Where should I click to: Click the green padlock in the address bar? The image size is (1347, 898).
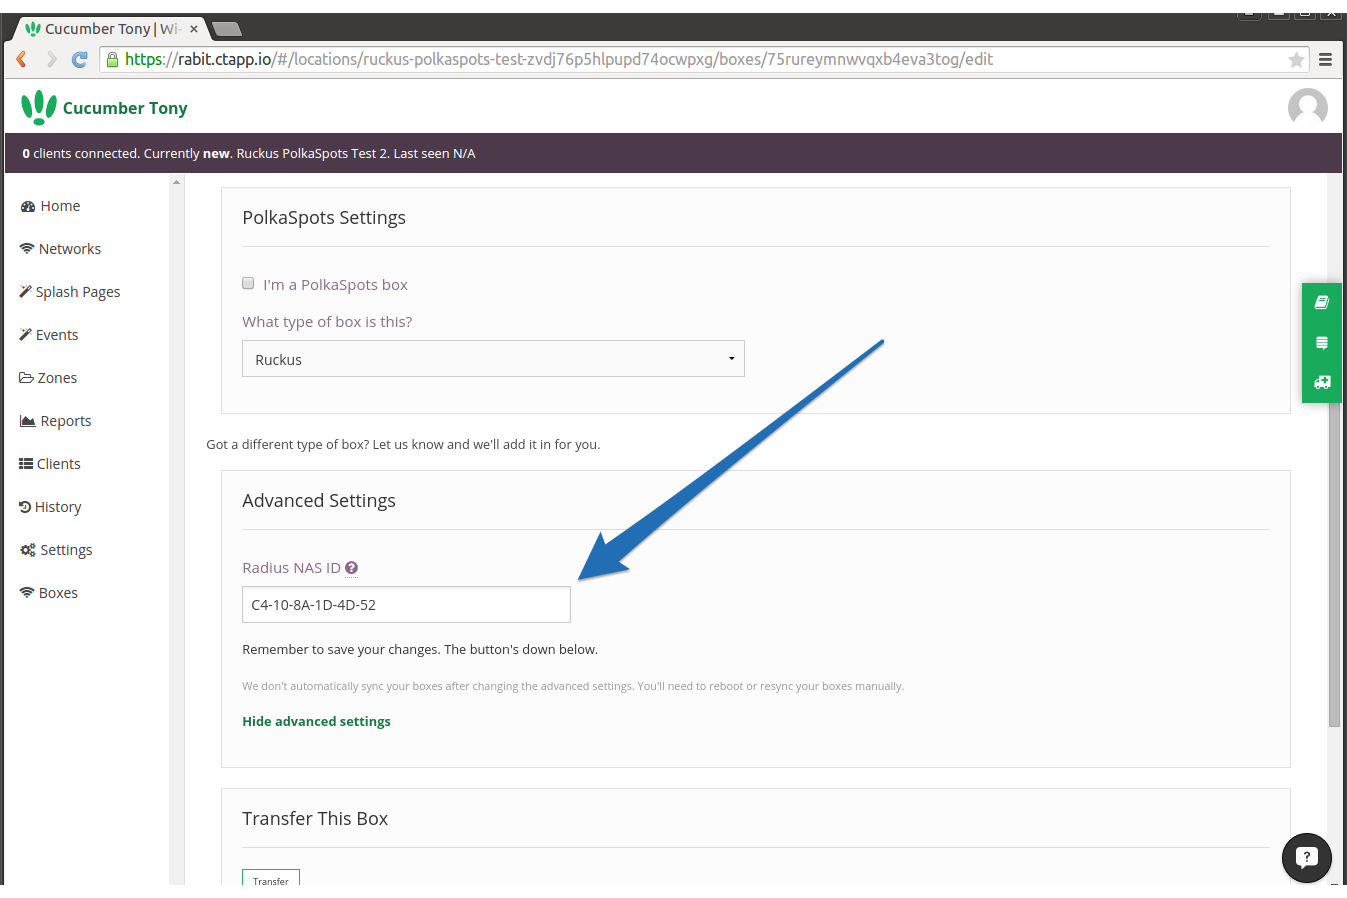(x=112, y=59)
